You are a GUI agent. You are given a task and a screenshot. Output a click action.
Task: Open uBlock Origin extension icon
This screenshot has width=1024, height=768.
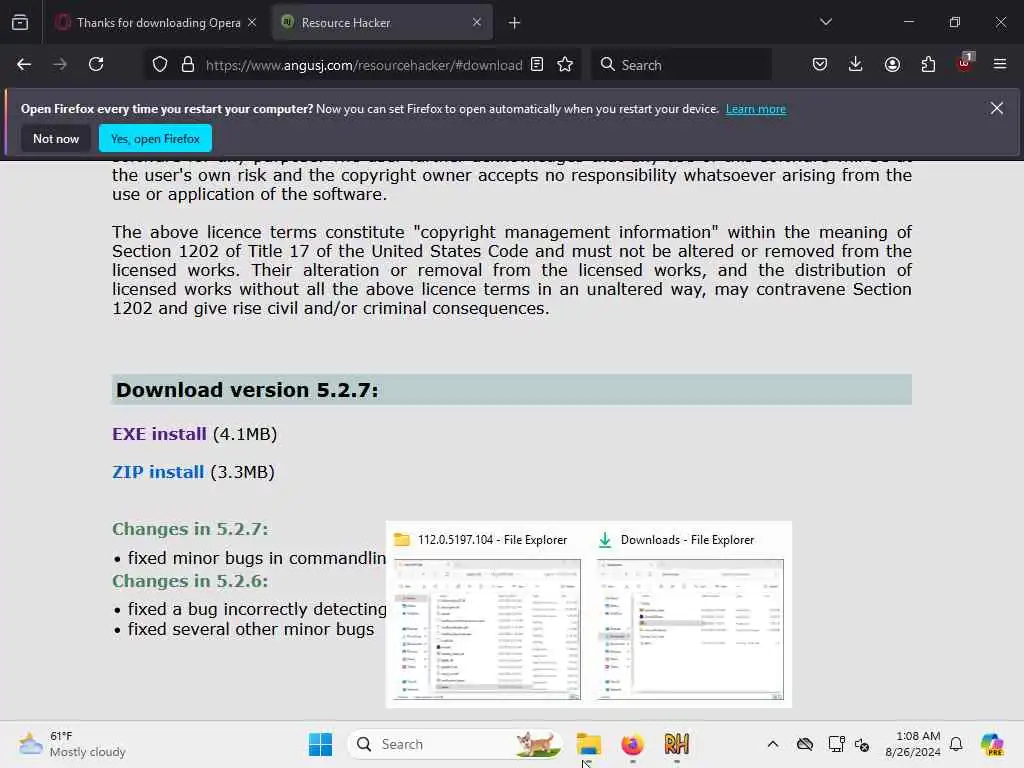(x=965, y=63)
